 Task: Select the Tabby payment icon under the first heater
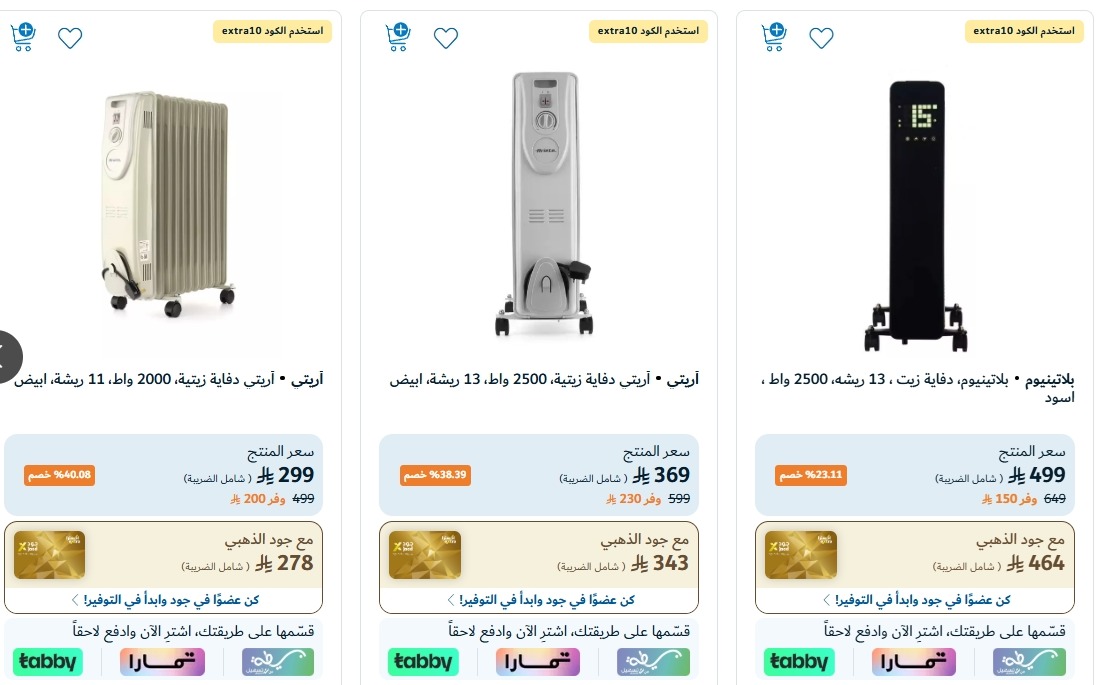[x=46, y=661]
